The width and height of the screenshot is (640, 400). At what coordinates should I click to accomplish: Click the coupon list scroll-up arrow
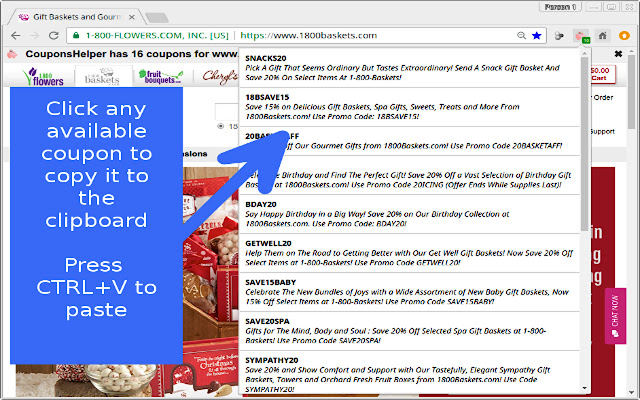coord(584,53)
